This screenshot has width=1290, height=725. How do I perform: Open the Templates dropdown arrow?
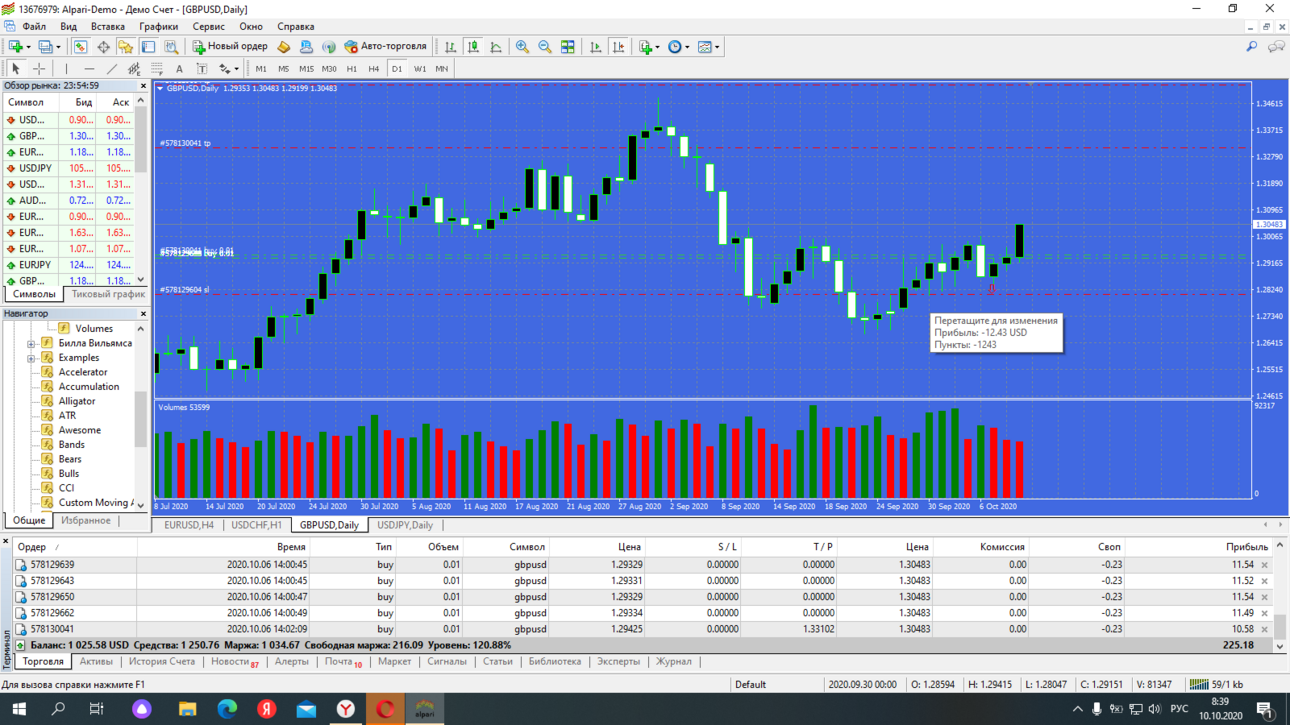pos(717,47)
